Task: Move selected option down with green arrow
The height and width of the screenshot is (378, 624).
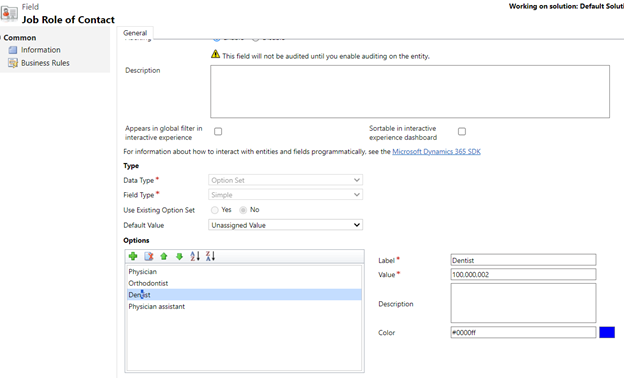Action: tap(179, 256)
